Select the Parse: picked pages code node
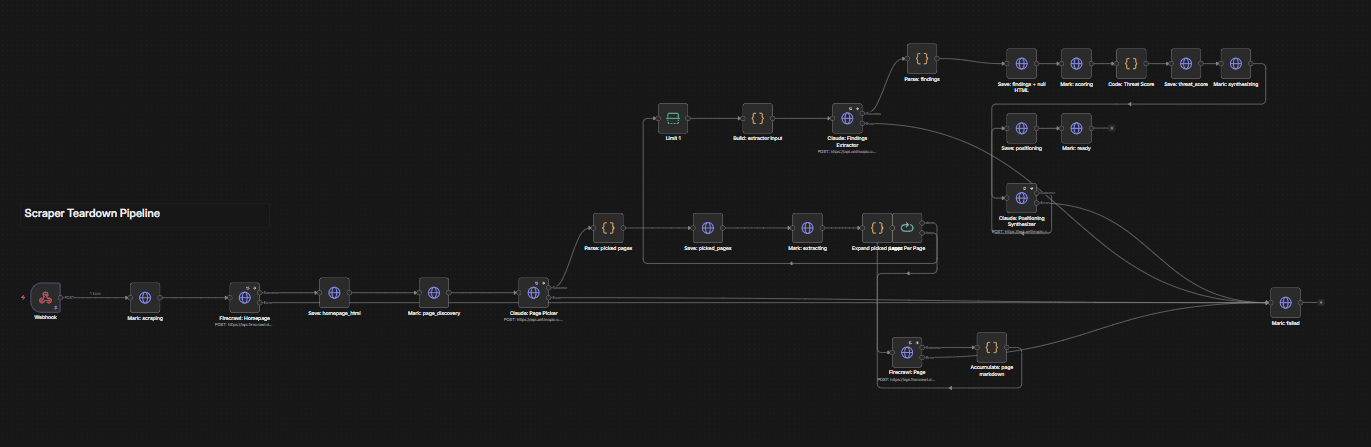This screenshot has width=1371, height=447. (608, 228)
